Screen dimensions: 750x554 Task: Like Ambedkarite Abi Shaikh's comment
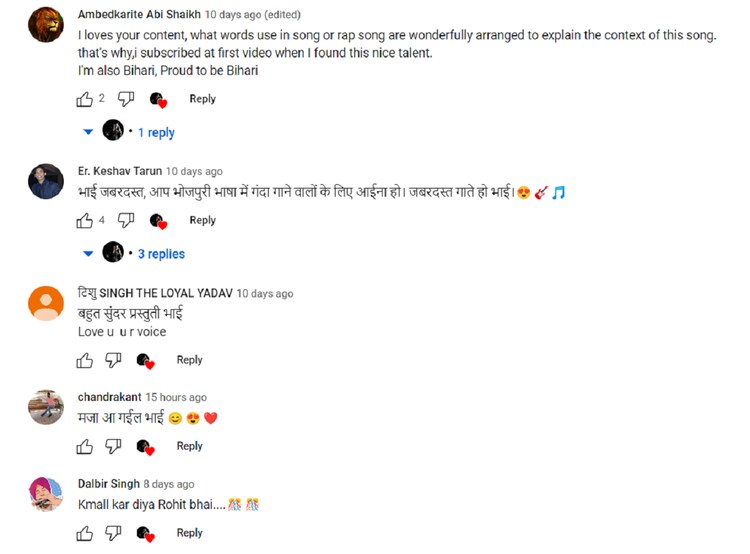click(x=85, y=99)
